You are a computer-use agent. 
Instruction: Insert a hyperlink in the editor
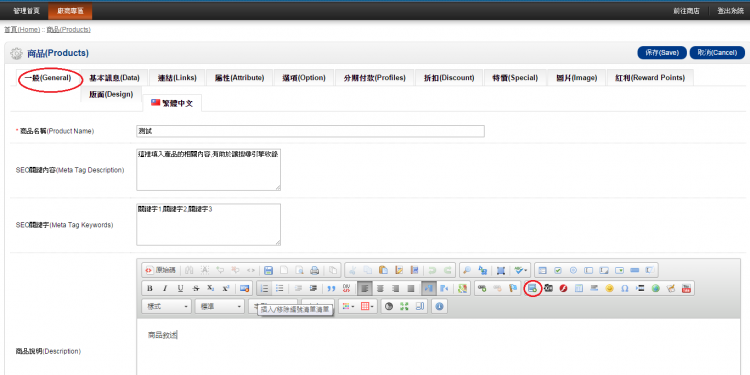pos(482,288)
